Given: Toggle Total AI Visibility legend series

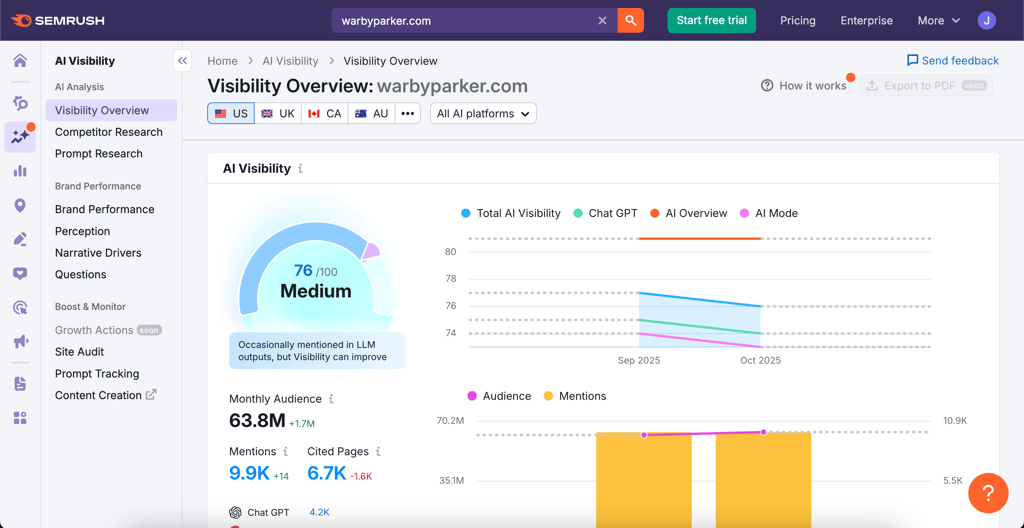Looking at the screenshot, I should tap(511, 213).
